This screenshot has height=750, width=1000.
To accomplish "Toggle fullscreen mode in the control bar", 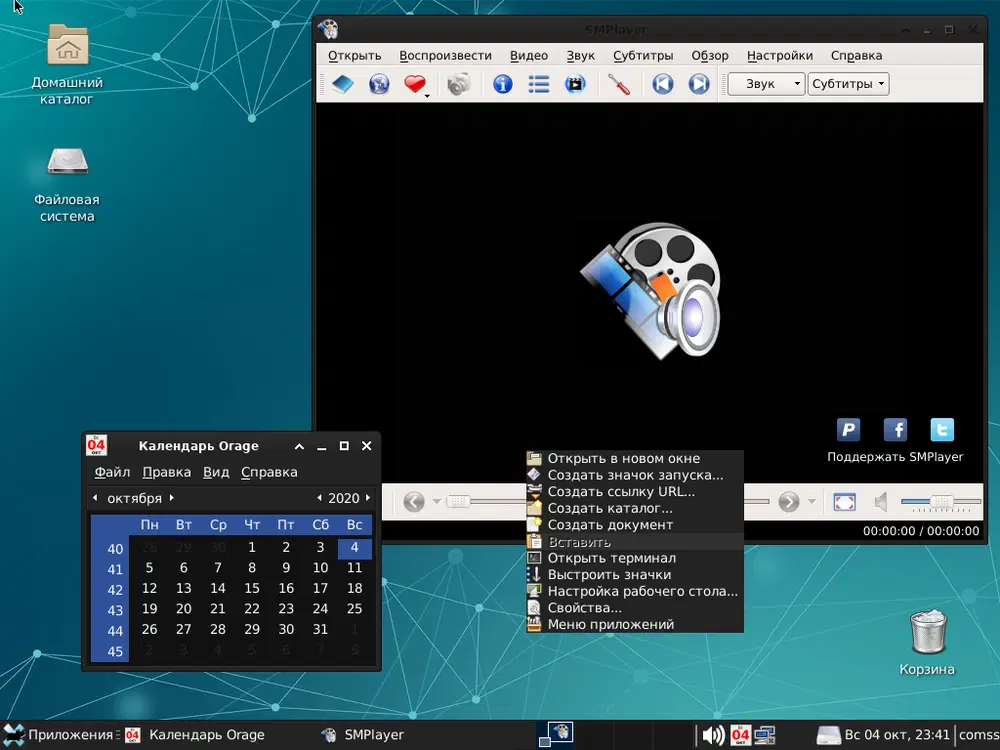I will point(844,502).
